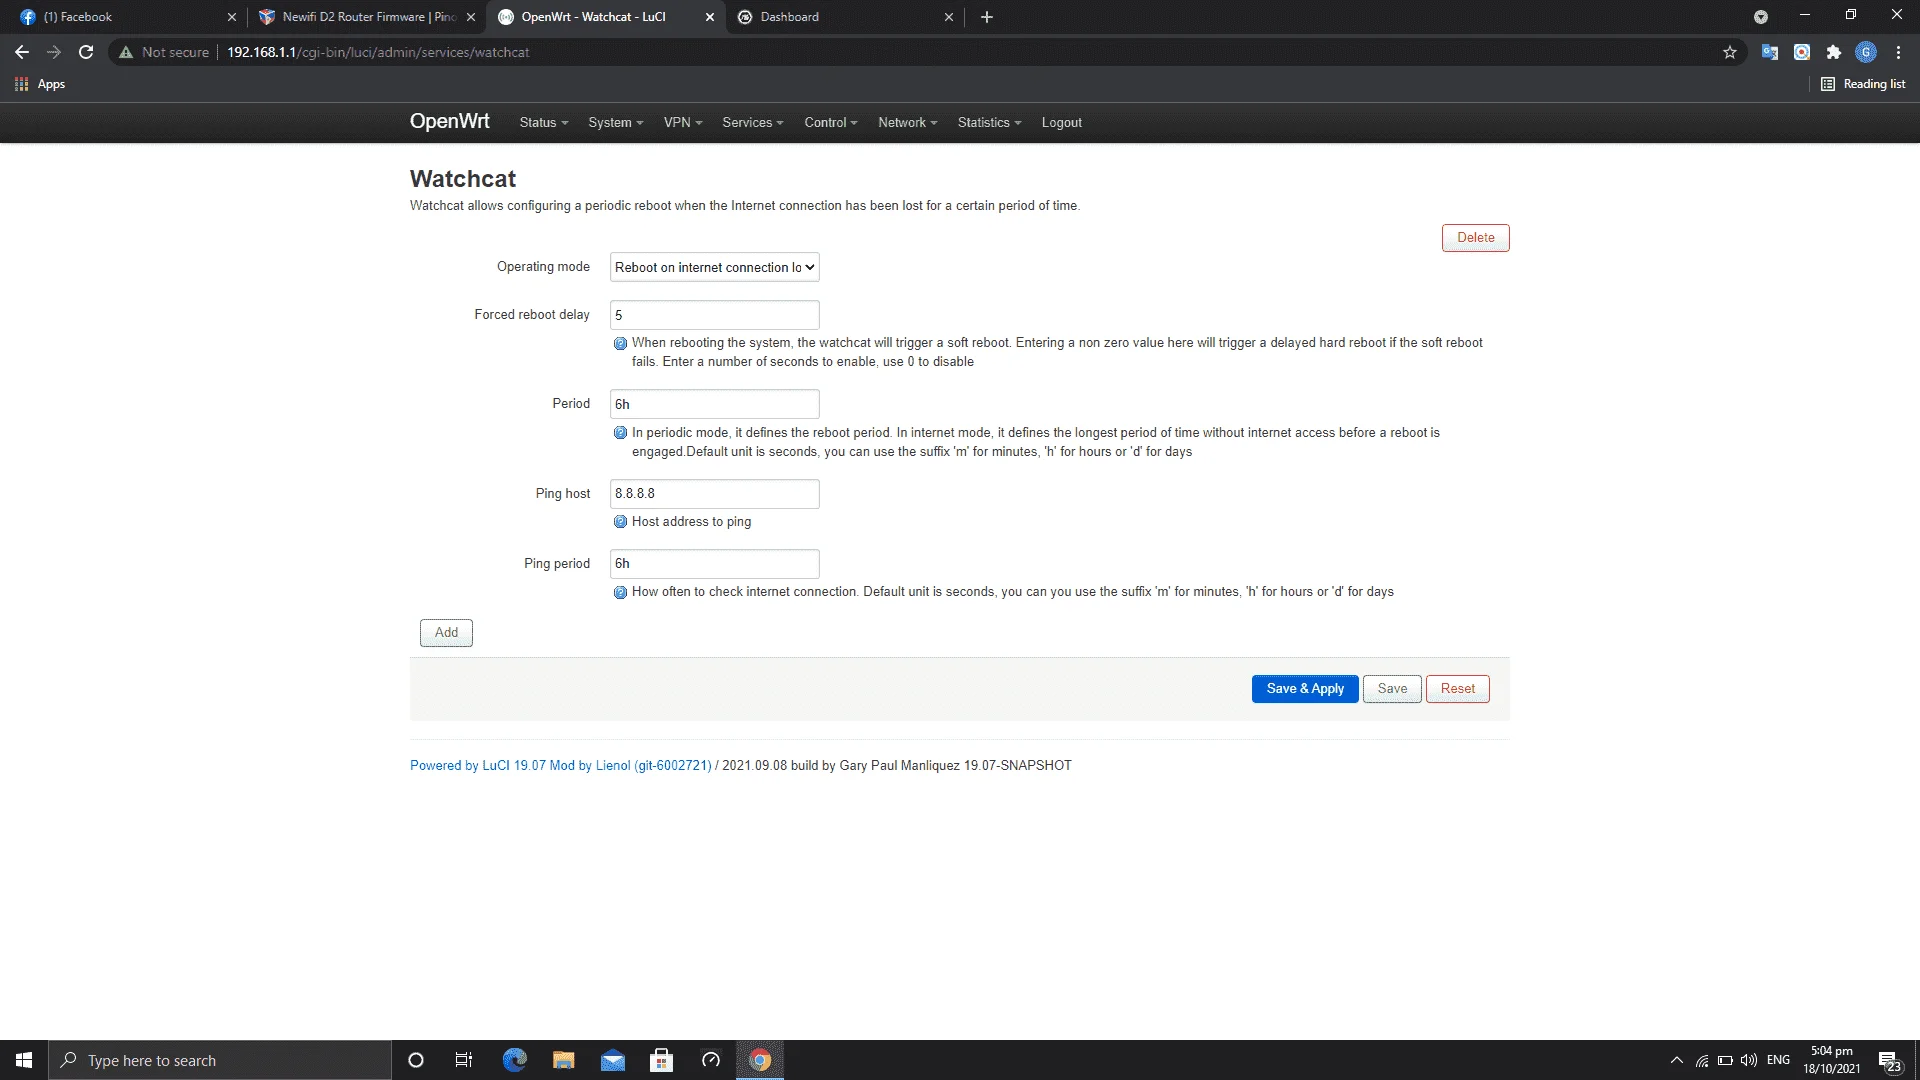Viewport: 1920px width, 1080px height.
Task: Expand the VPN menu
Action: click(683, 123)
